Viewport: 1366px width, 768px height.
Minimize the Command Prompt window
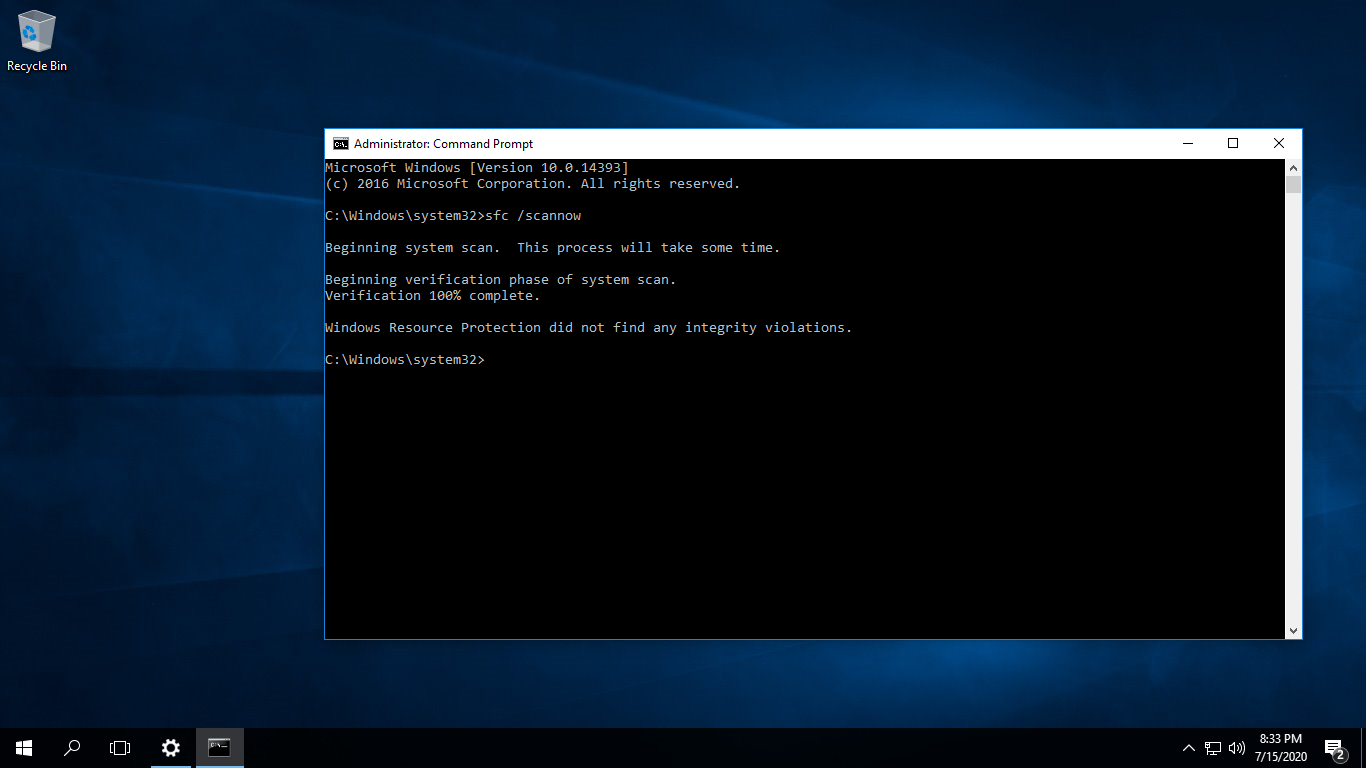[x=1187, y=144]
